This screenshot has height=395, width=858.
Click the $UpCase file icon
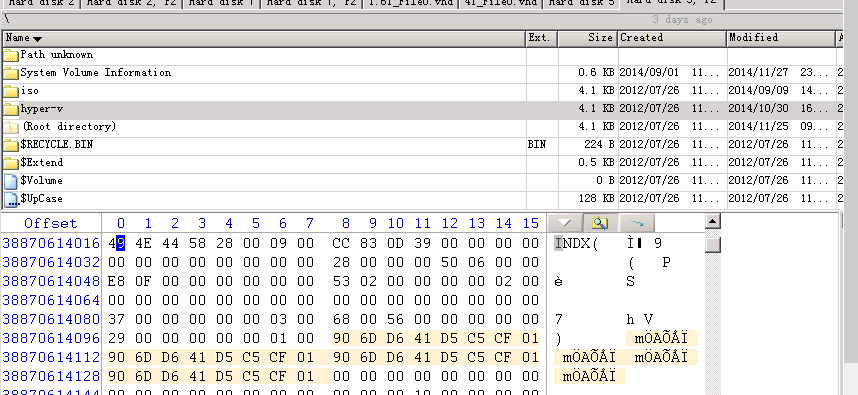[x=11, y=200]
